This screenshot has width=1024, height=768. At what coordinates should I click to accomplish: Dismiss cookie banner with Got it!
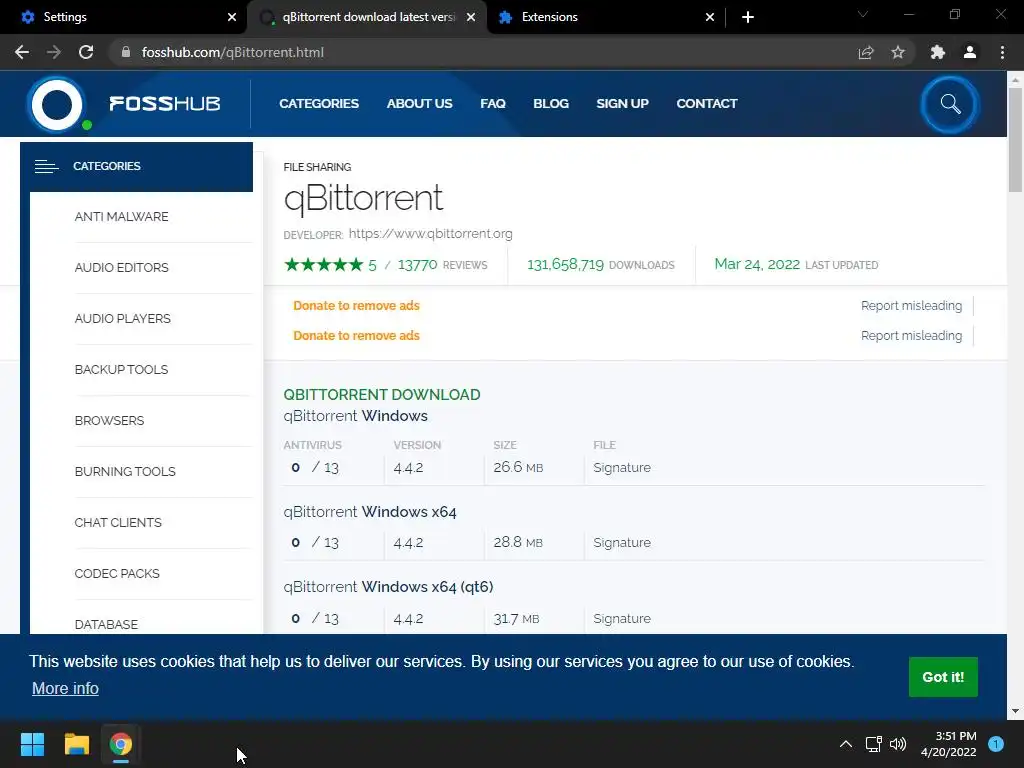coord(943,677)
